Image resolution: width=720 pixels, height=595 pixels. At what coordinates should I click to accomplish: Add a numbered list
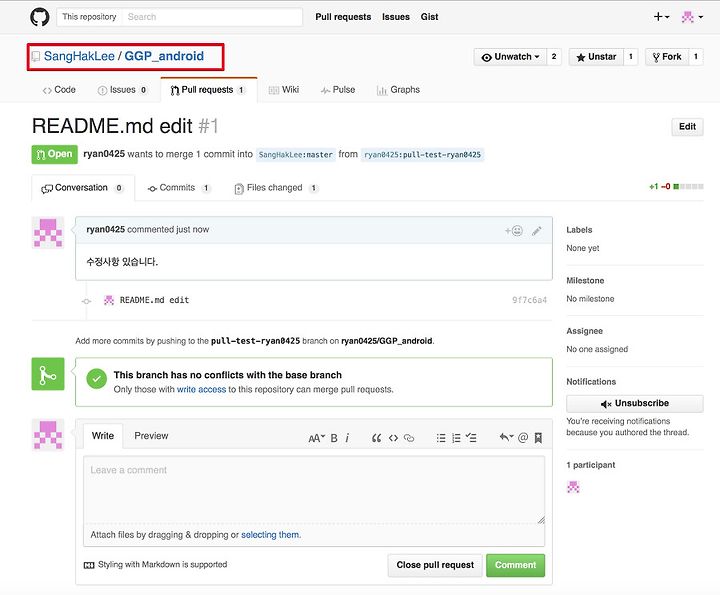[456, 438]
